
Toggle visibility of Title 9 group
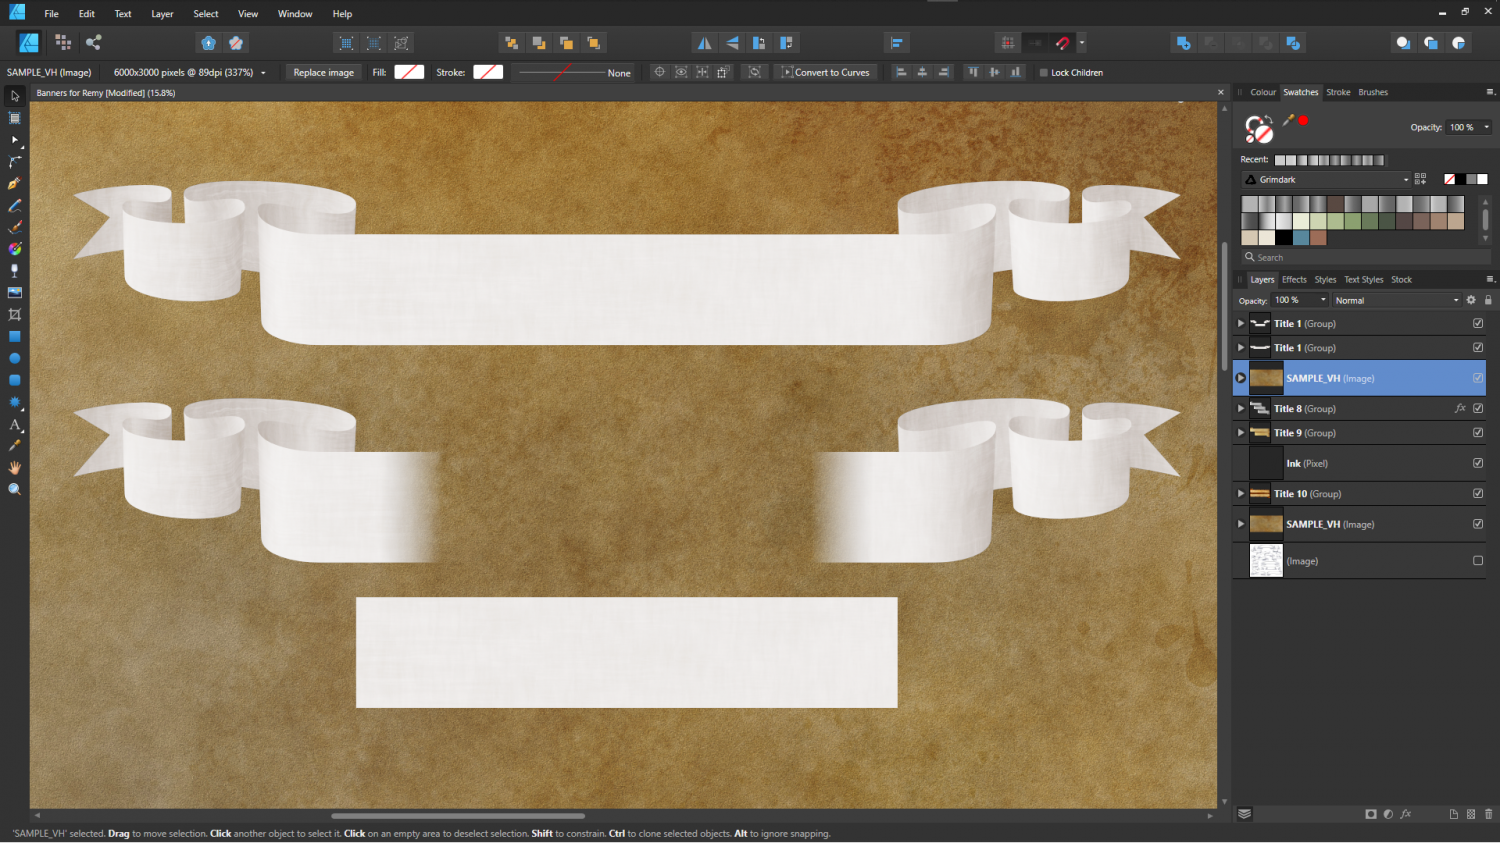1478,432
